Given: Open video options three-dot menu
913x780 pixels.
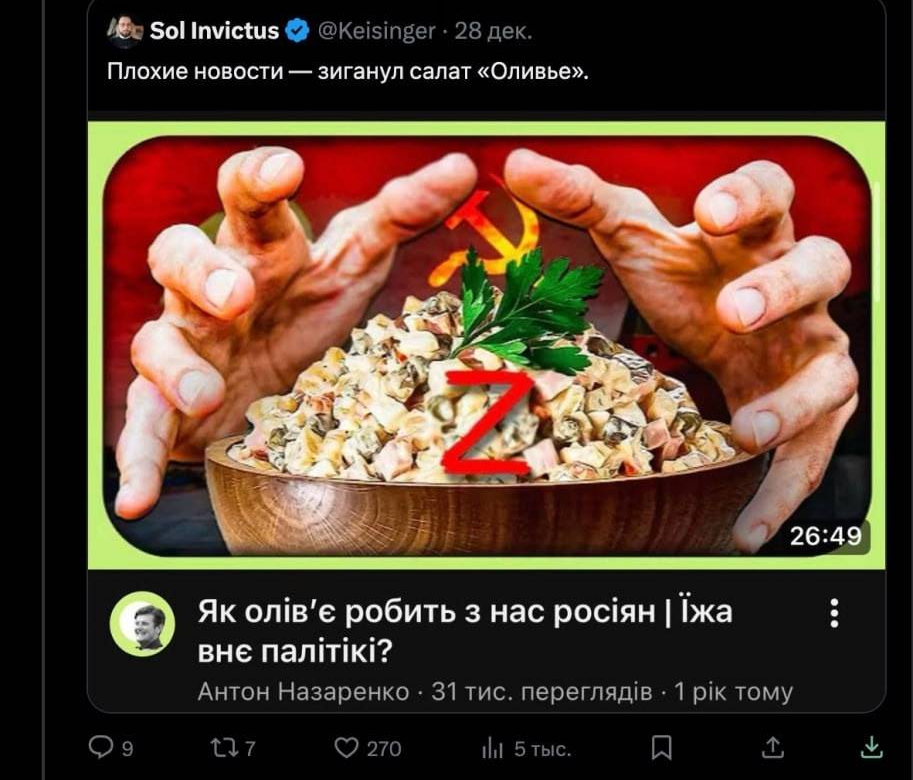Looking at the screenshot, I should coord(834,613).
